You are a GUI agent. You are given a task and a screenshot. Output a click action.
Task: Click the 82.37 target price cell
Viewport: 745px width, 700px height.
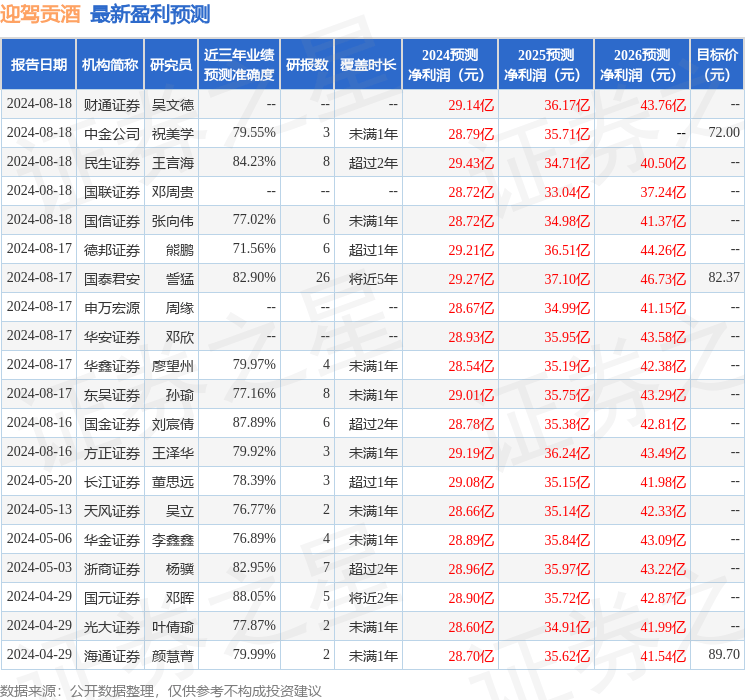[x=722, y=277]
